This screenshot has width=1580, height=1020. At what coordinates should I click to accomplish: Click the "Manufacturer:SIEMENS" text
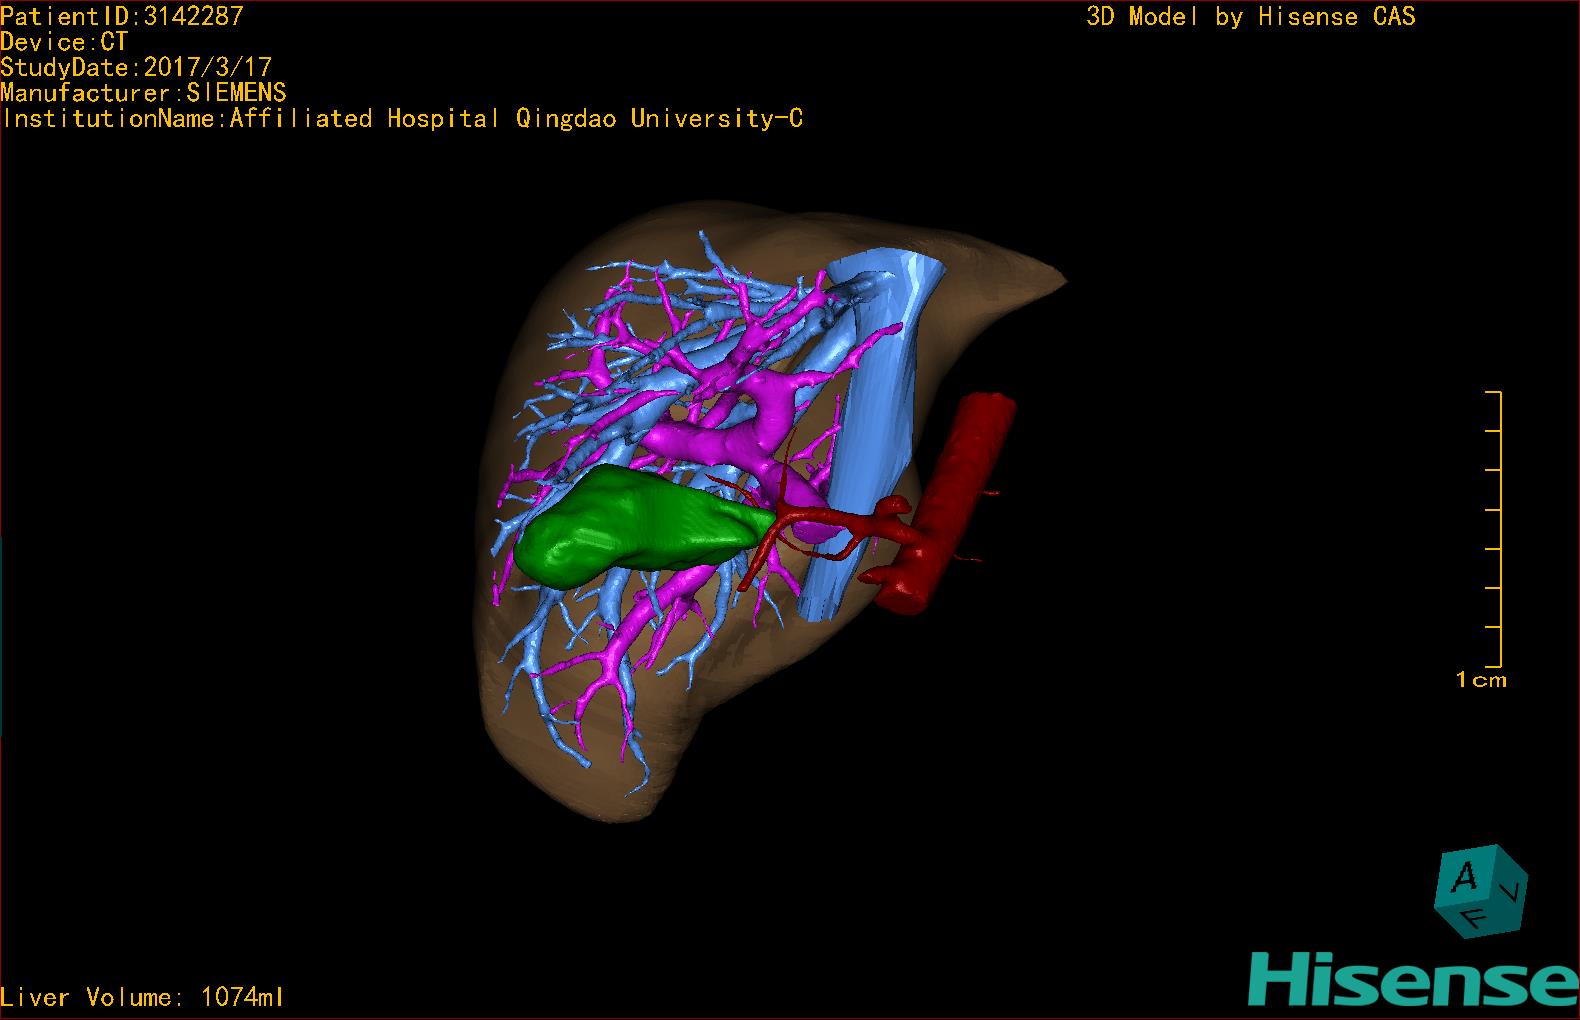pyautogui.click(x=143, y=93)
